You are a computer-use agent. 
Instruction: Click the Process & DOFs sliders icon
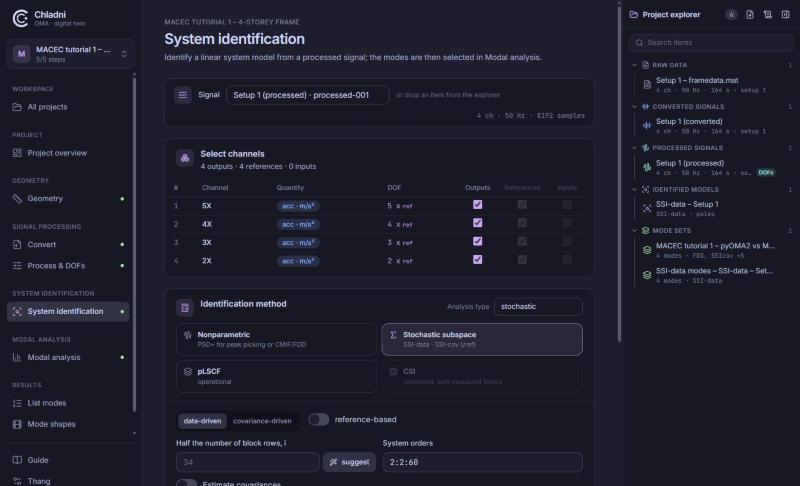(x=17, y=266)
